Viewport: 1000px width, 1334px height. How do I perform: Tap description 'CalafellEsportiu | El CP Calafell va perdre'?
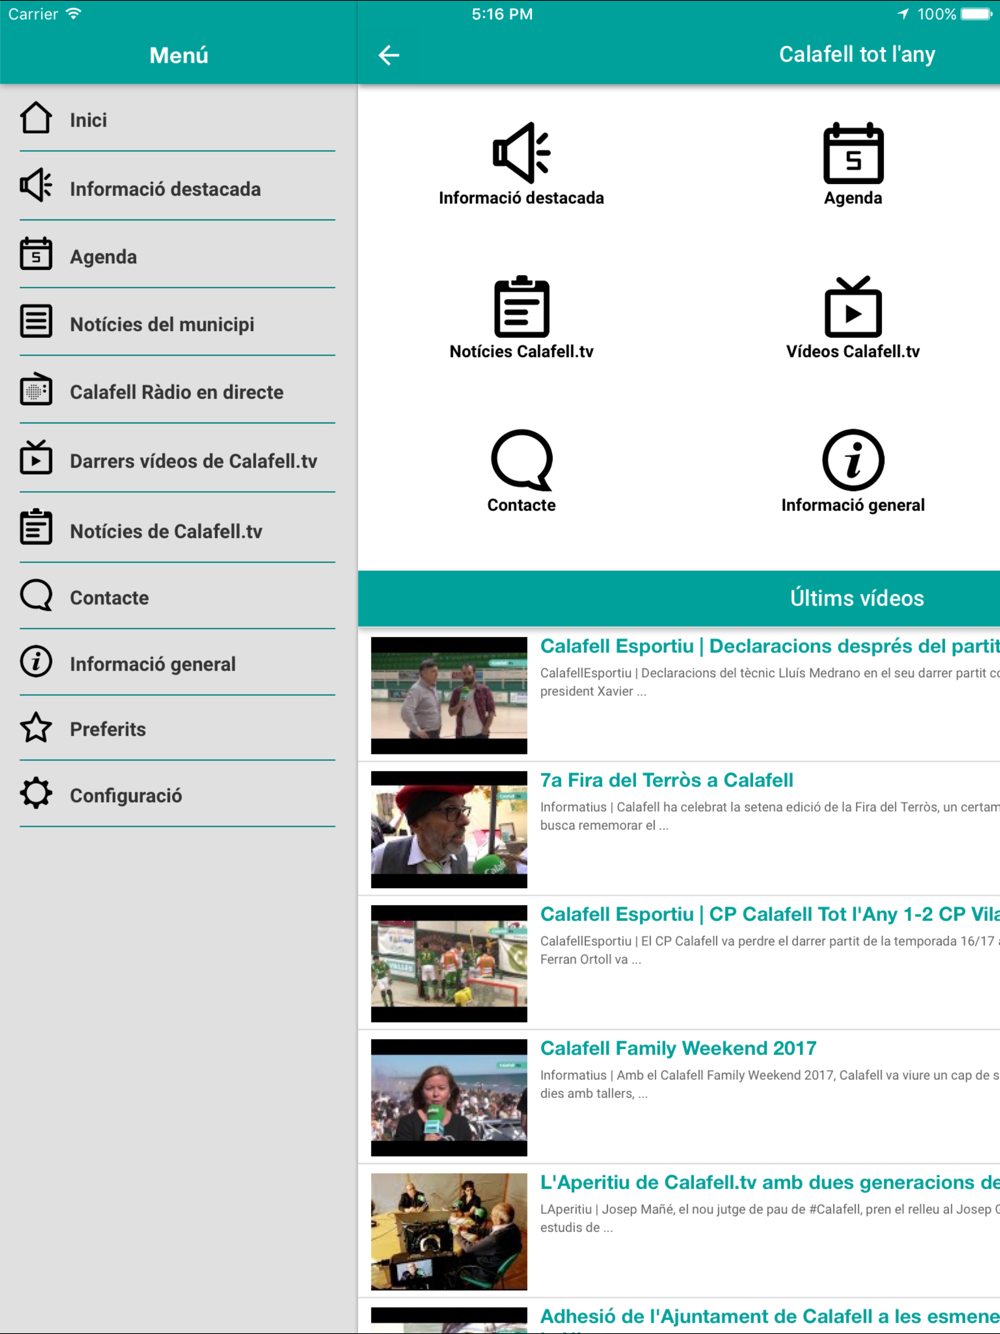tap(770, 950)
